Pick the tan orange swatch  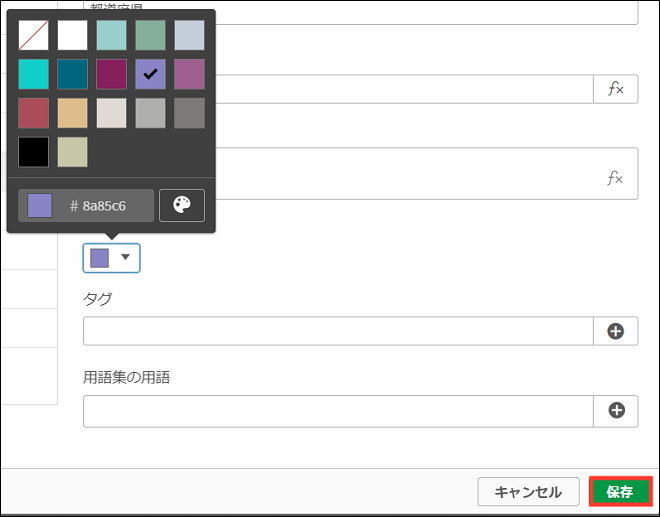click(72, 113)
